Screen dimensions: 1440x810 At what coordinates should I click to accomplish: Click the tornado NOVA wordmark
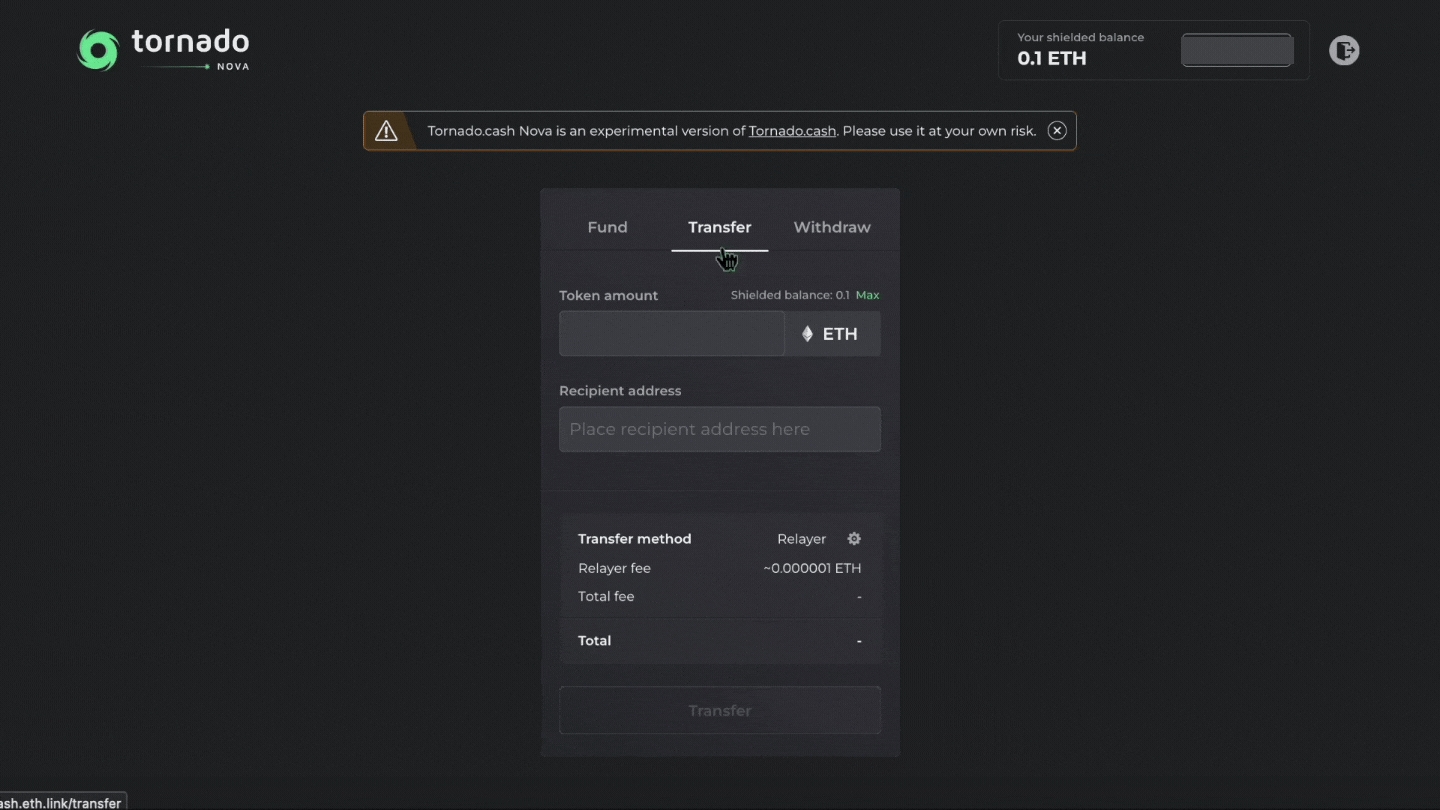190,47
